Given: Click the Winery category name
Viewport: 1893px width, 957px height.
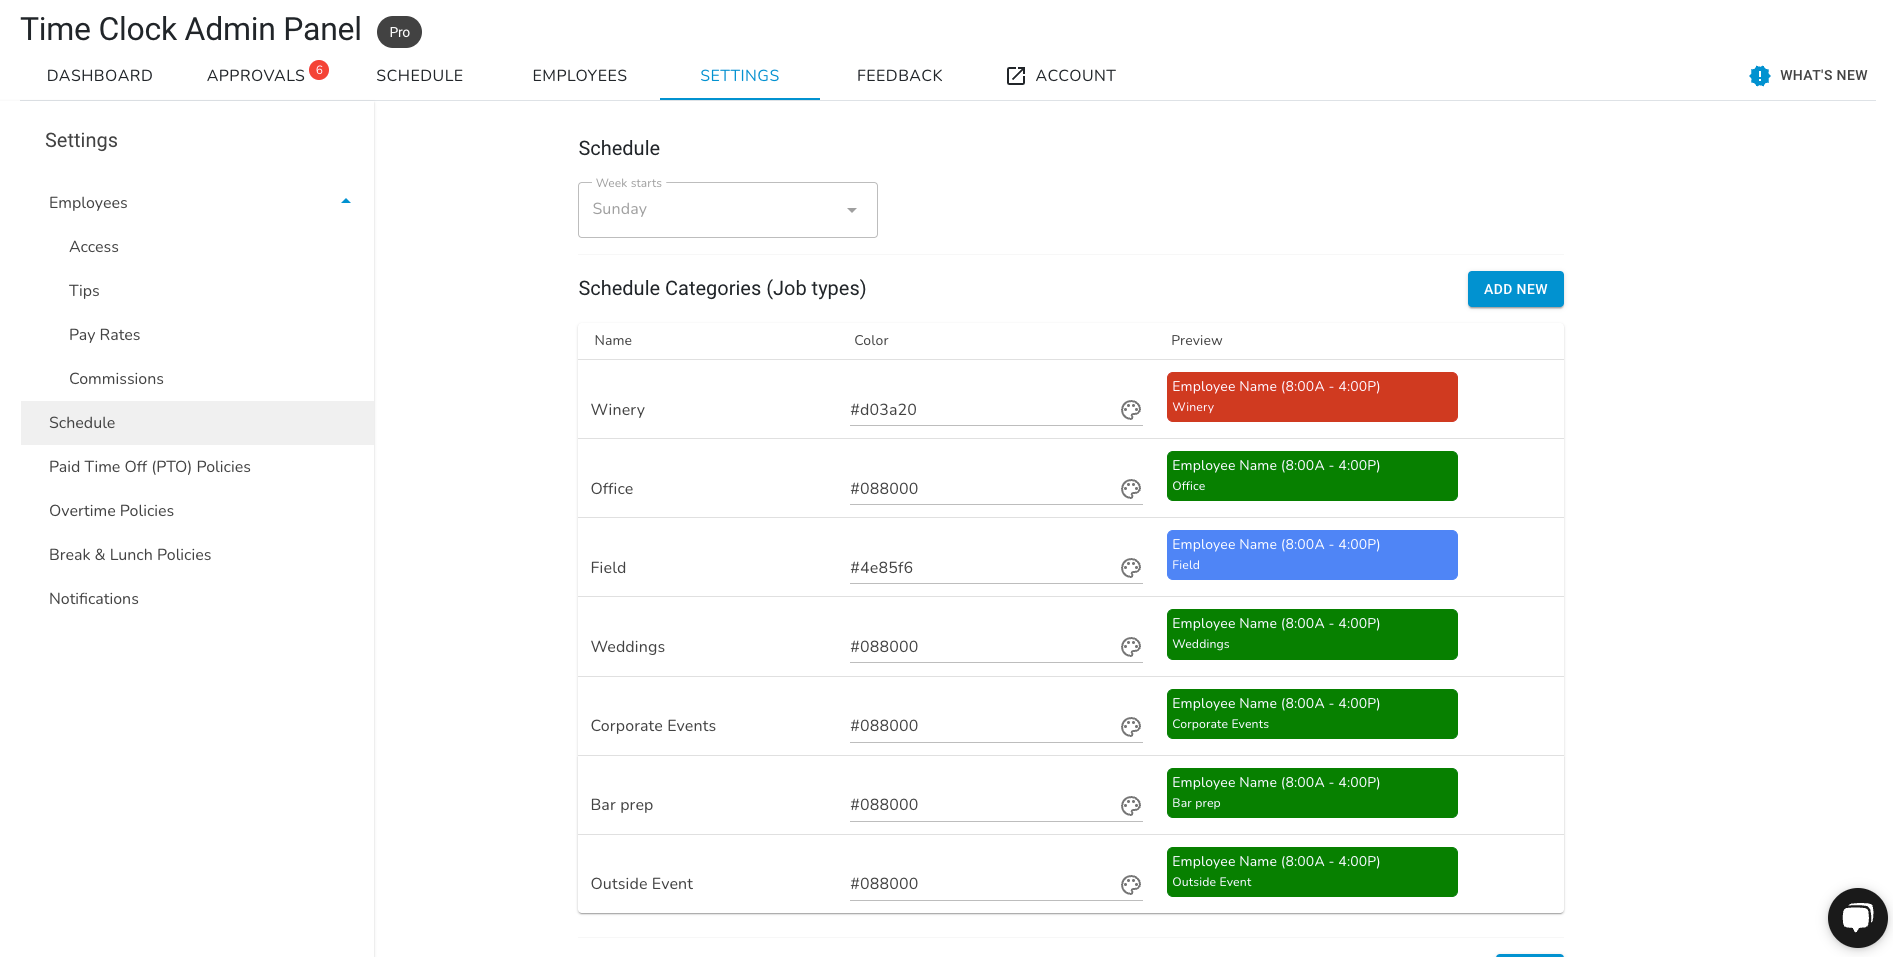Looking at the screenshot, I should click(x=618, y=410).
